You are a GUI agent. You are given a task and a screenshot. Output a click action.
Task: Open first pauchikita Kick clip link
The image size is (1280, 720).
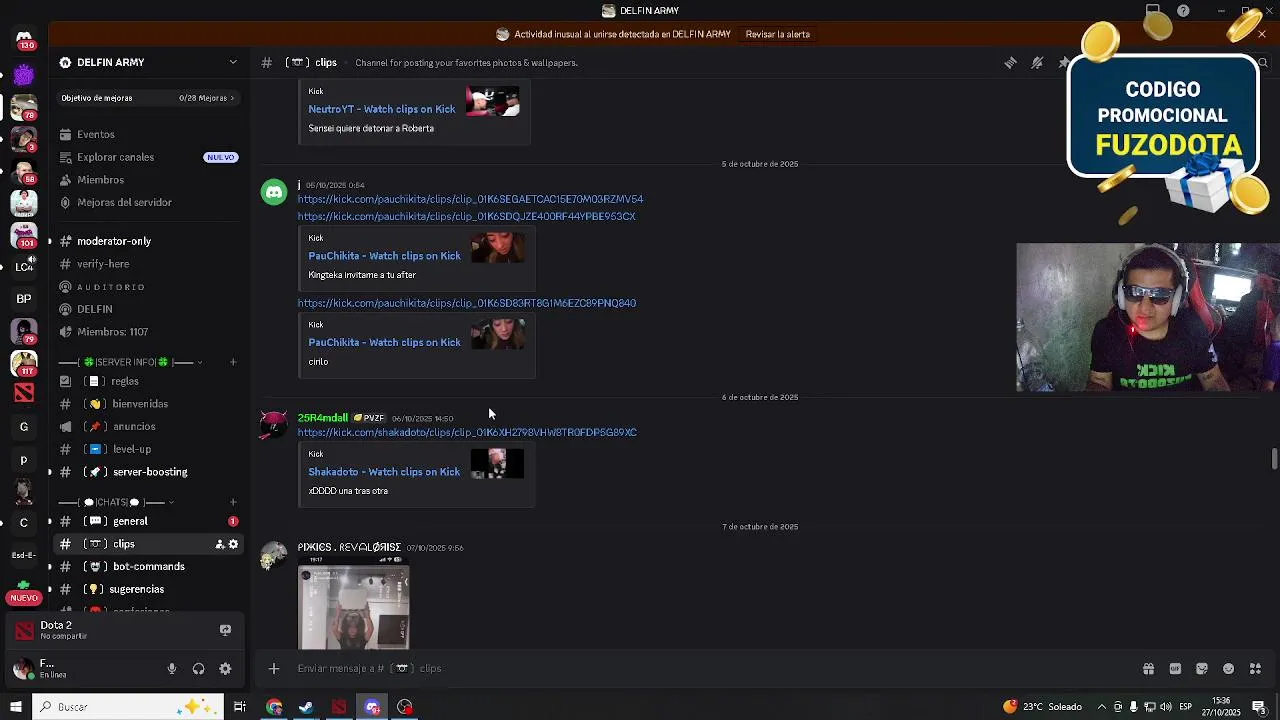pos(470,199)
